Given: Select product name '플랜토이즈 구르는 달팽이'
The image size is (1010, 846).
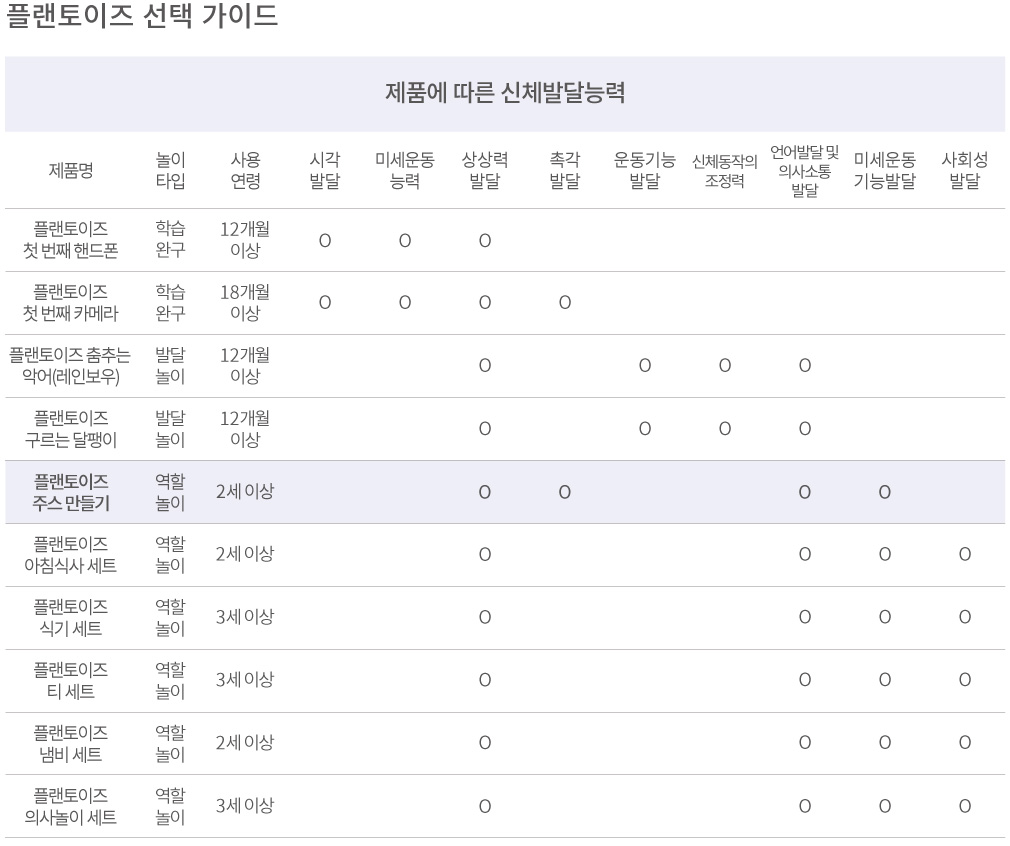Looking at the screenshot, I should click(71, 428).
